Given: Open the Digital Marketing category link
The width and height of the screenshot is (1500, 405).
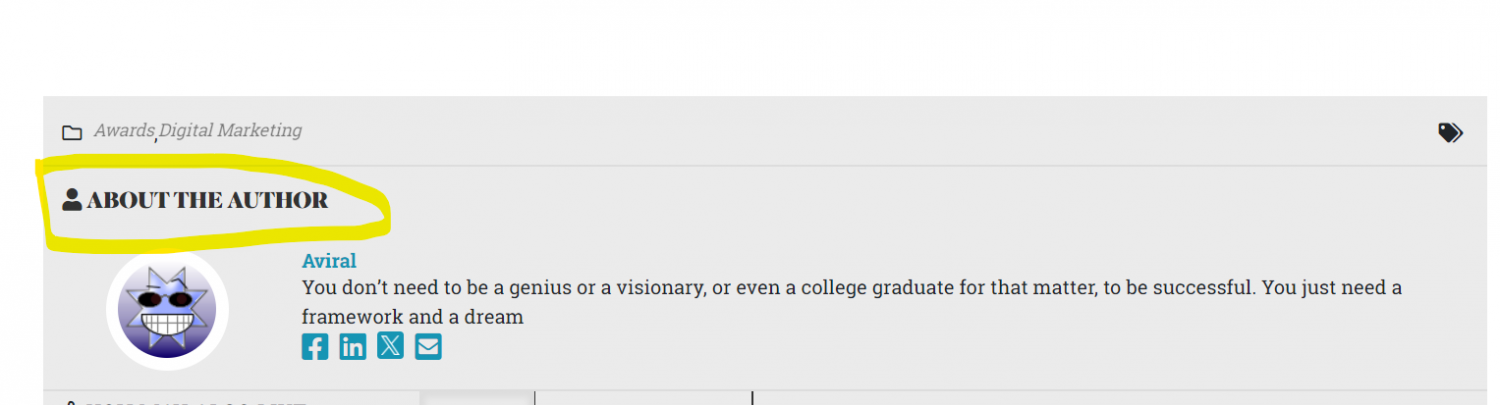Looking at the screenshot, I should coord(231,130).
